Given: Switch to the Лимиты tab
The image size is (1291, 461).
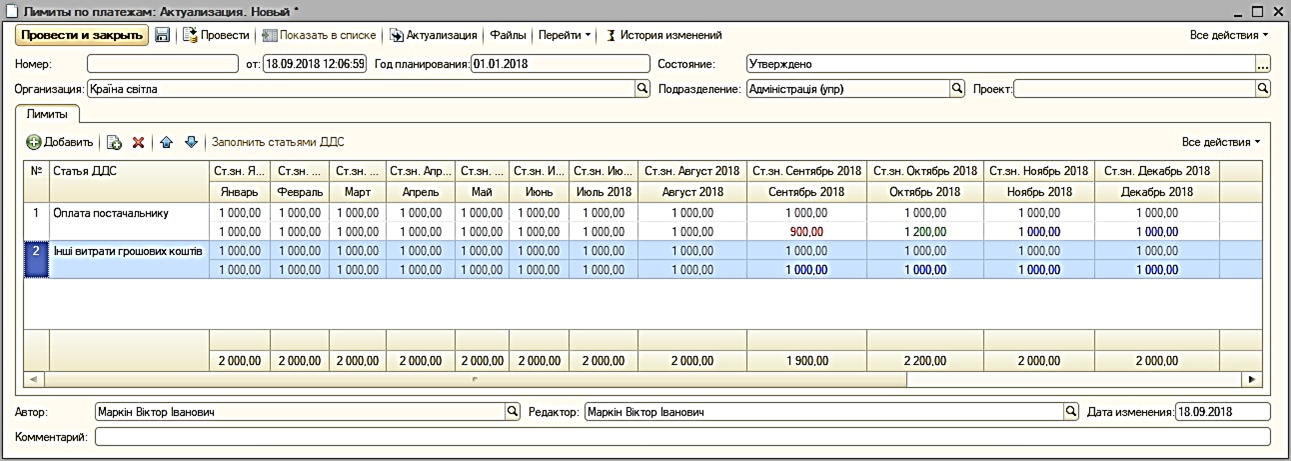Looking at the screenshot, I should click(47, 115).
